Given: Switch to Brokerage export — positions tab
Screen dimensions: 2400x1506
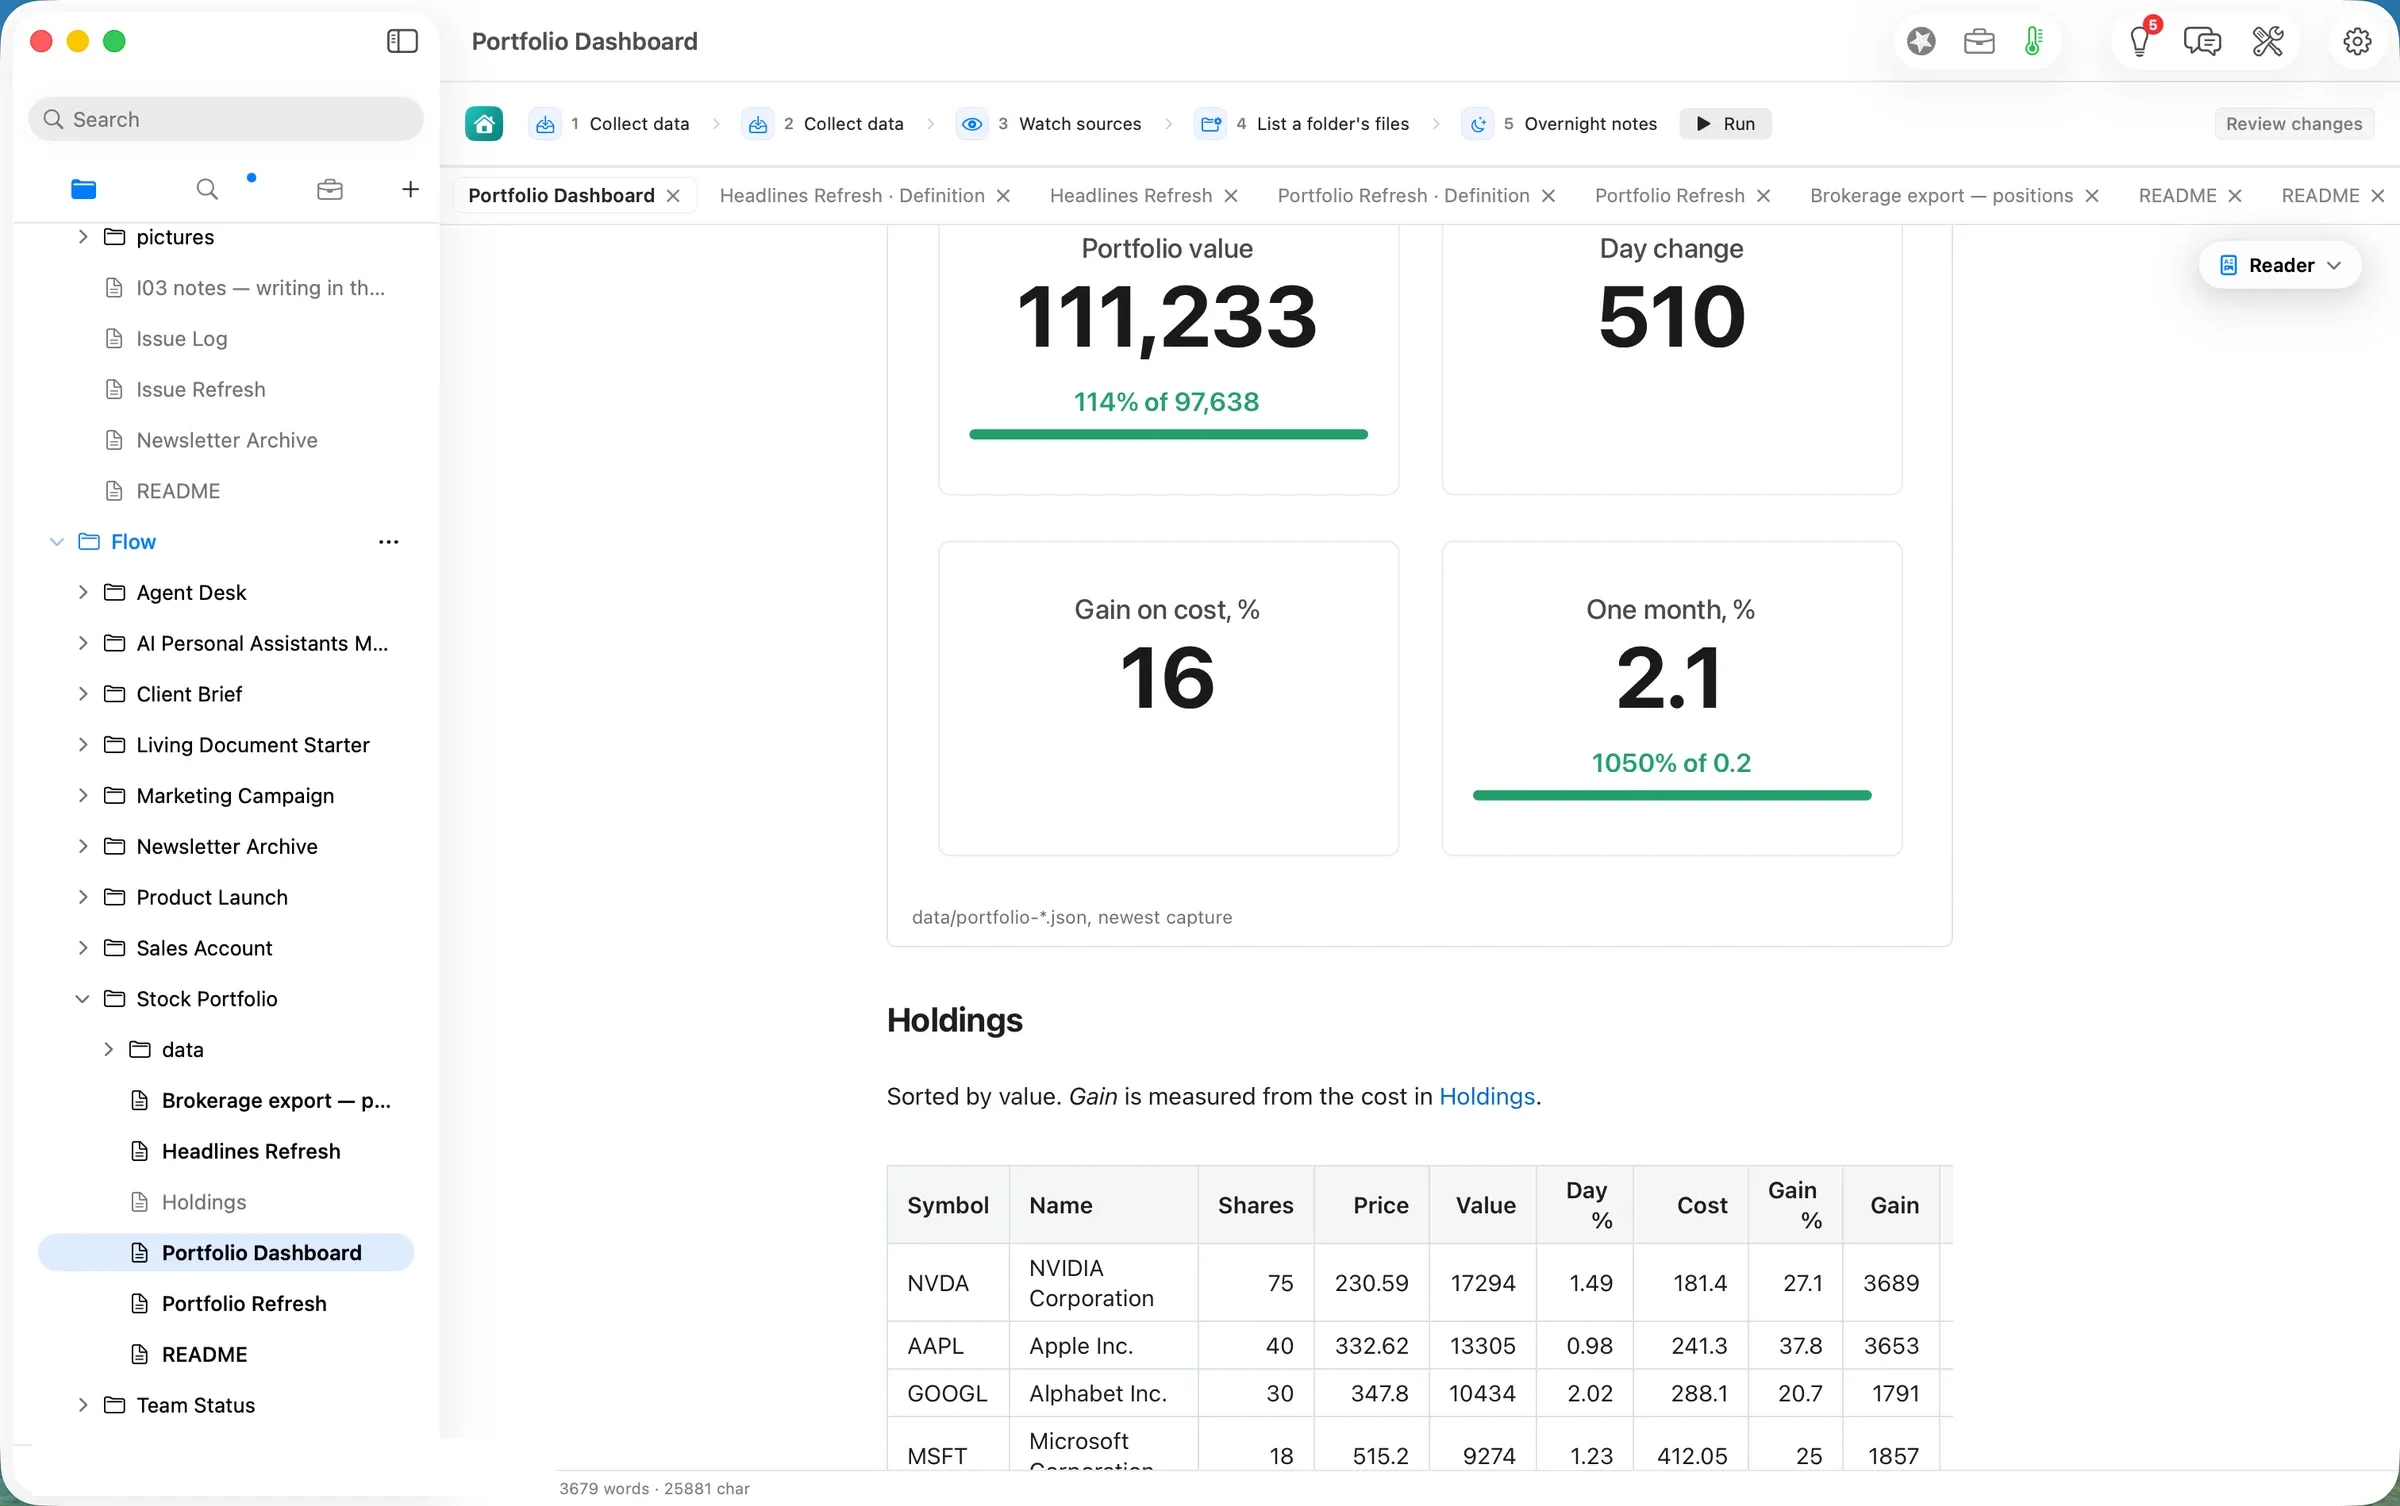Looking at the screenshot, I should point(1941,196).
